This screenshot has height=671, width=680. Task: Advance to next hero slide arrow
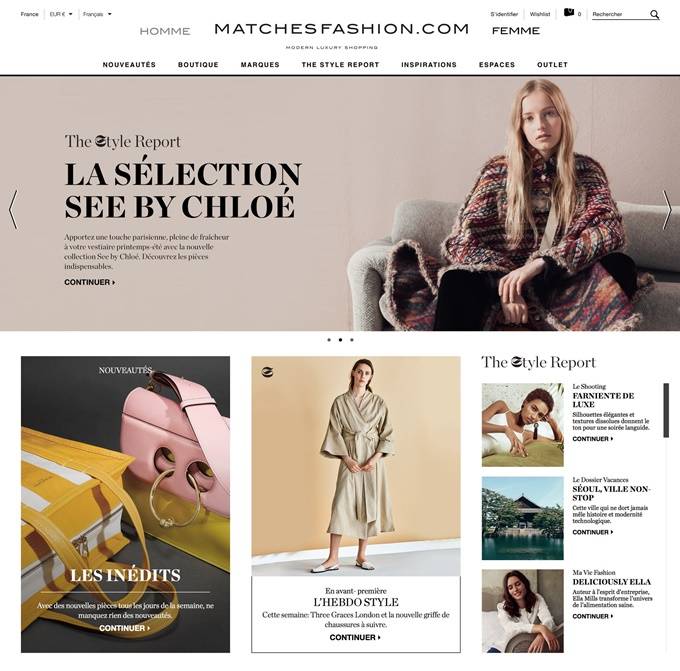point(667,210)
